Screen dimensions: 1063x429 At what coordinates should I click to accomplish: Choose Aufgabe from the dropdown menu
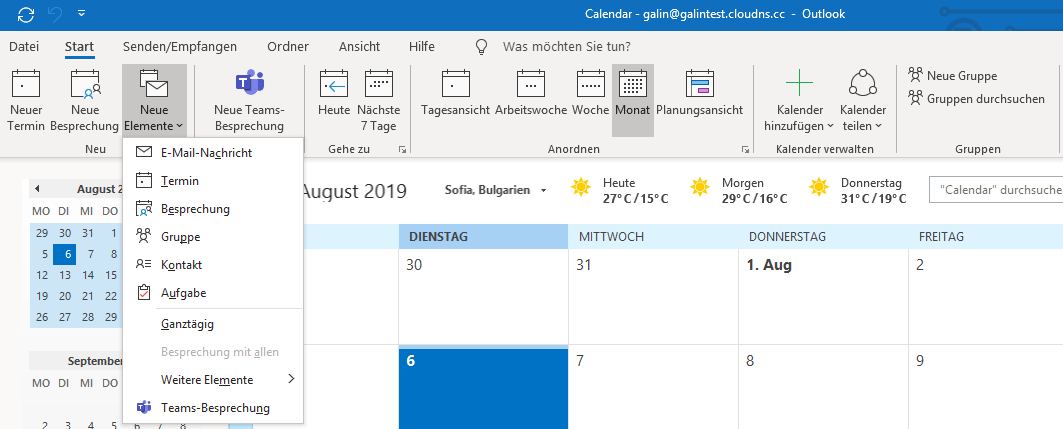[213, 293]
